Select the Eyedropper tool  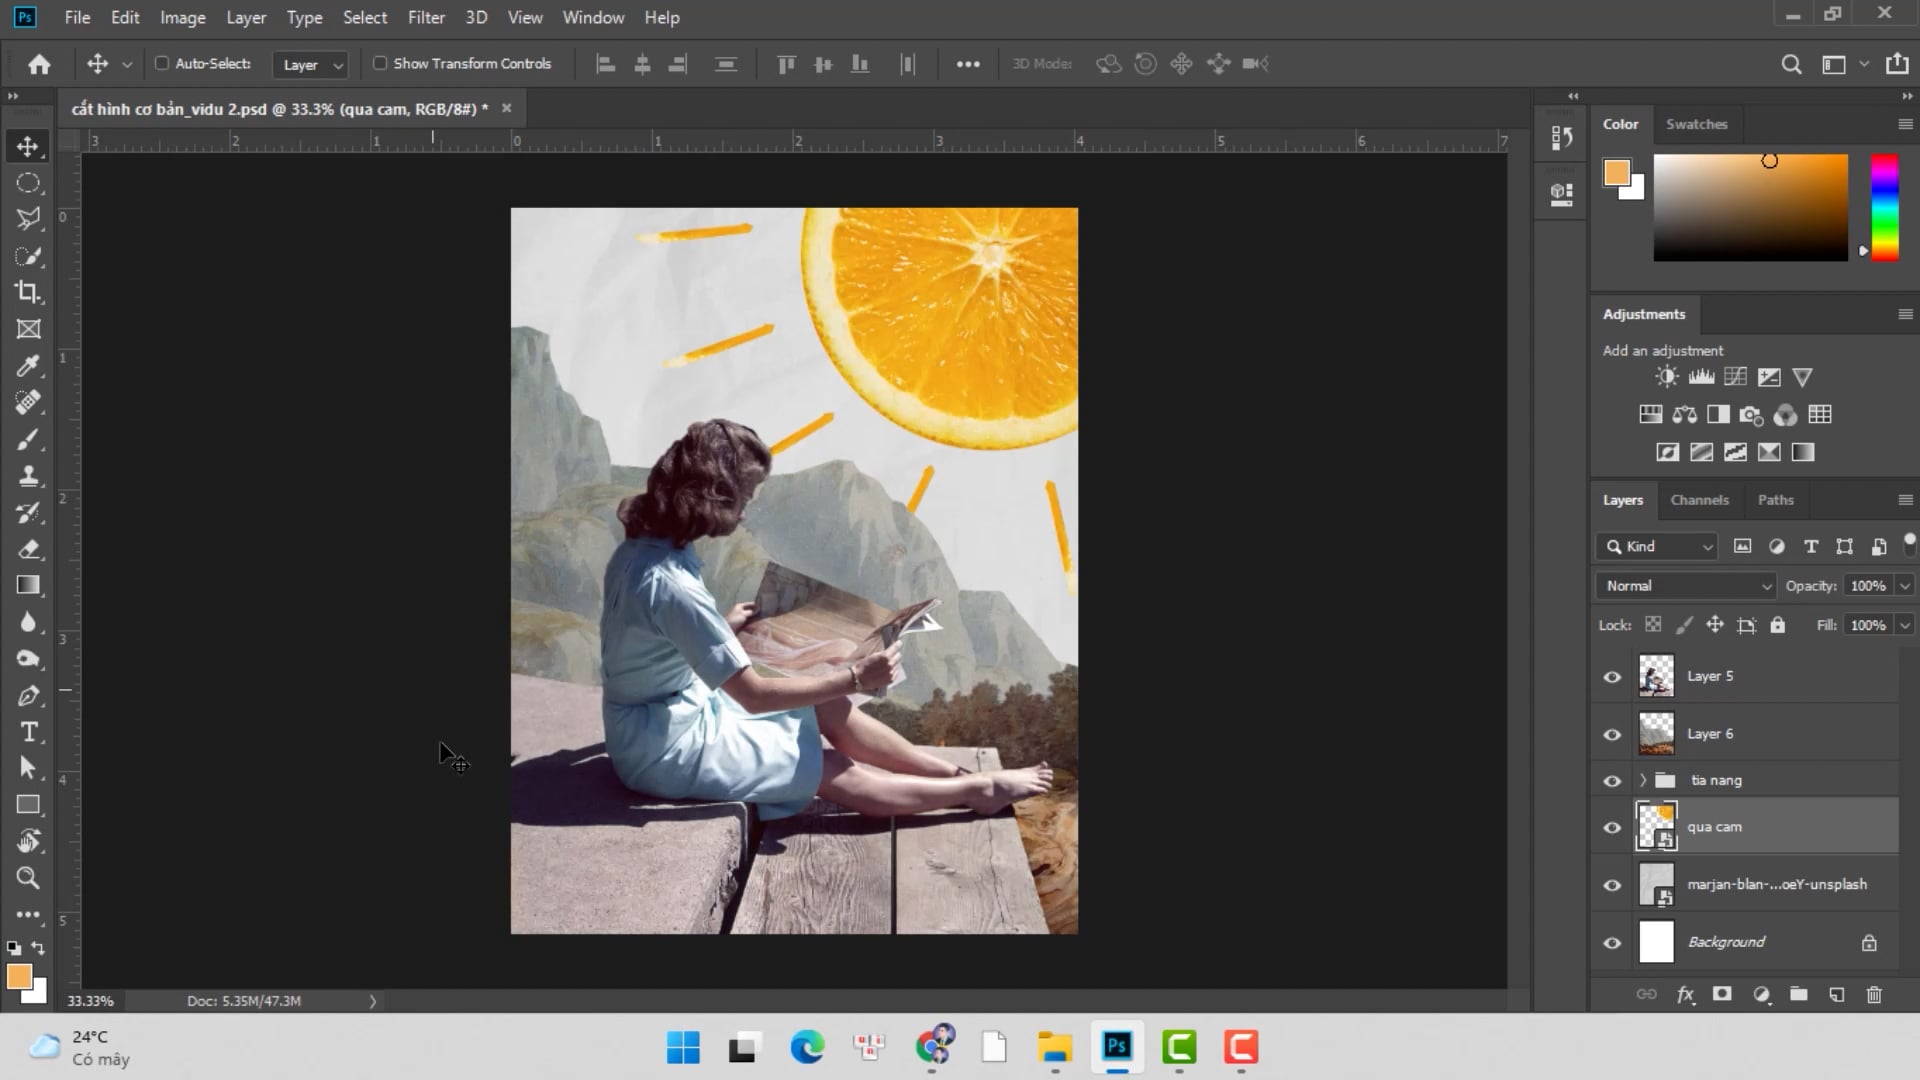point(28,366)
